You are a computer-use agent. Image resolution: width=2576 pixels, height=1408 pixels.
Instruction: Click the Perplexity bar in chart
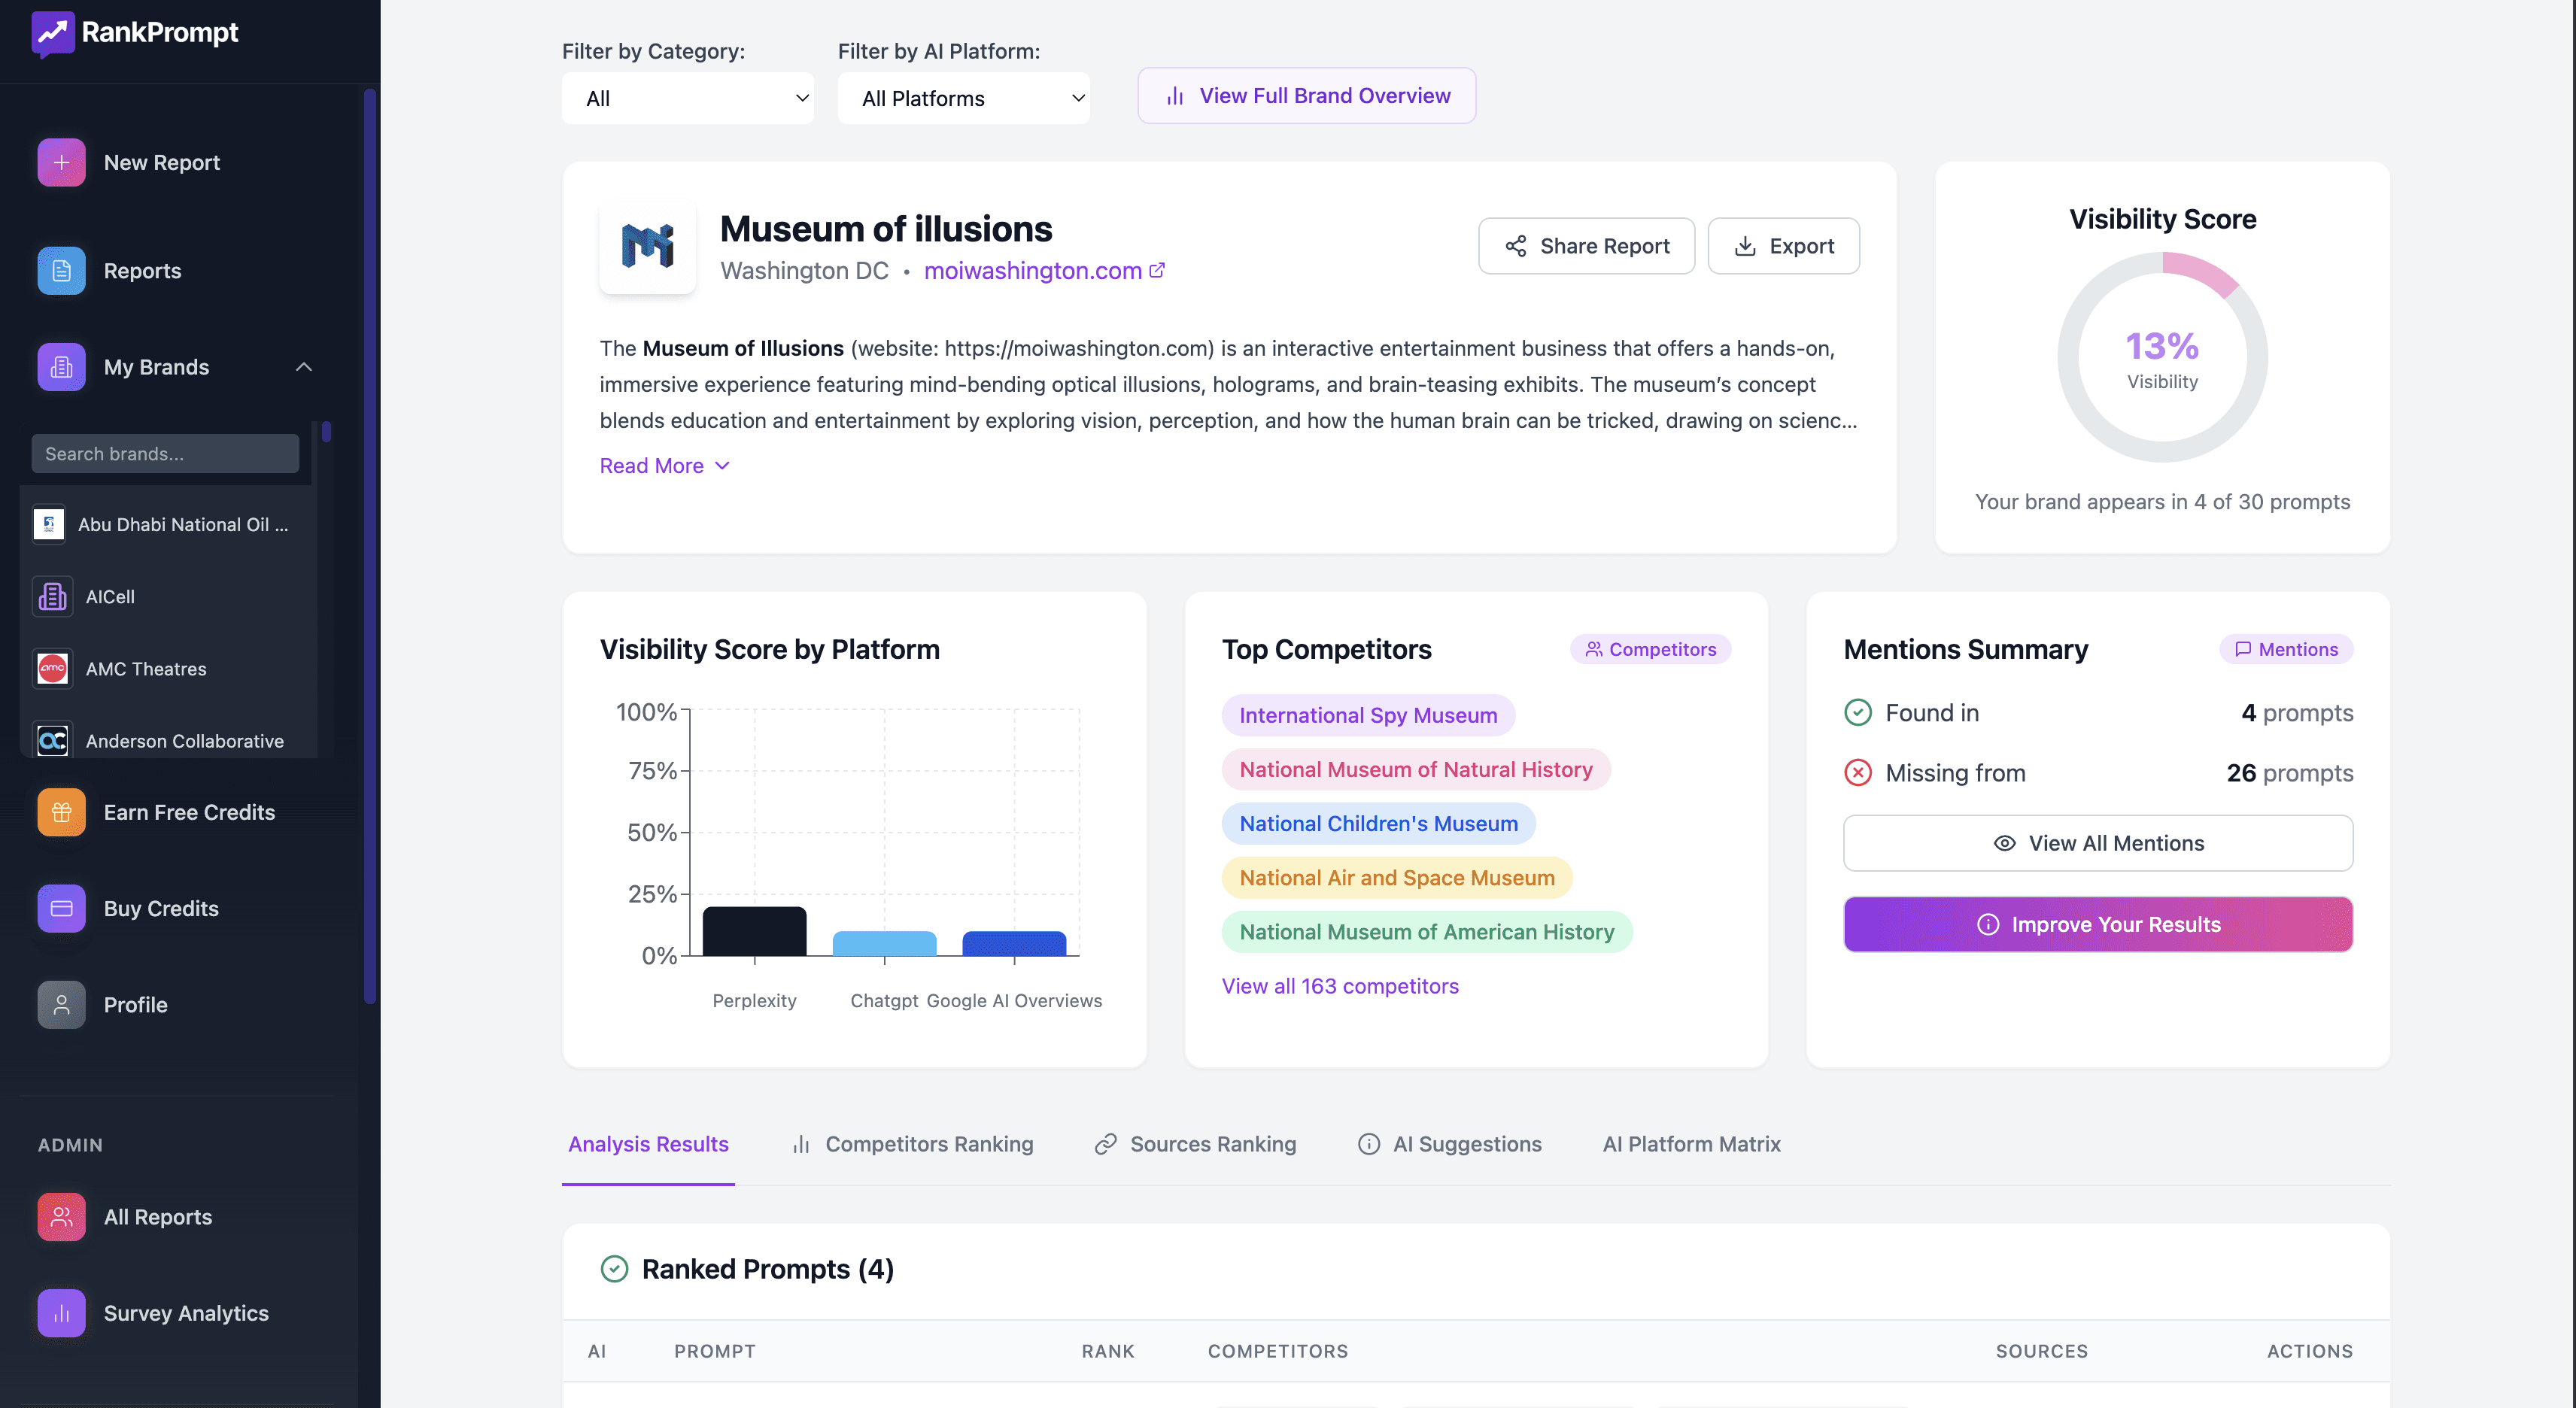click(754, 931)
